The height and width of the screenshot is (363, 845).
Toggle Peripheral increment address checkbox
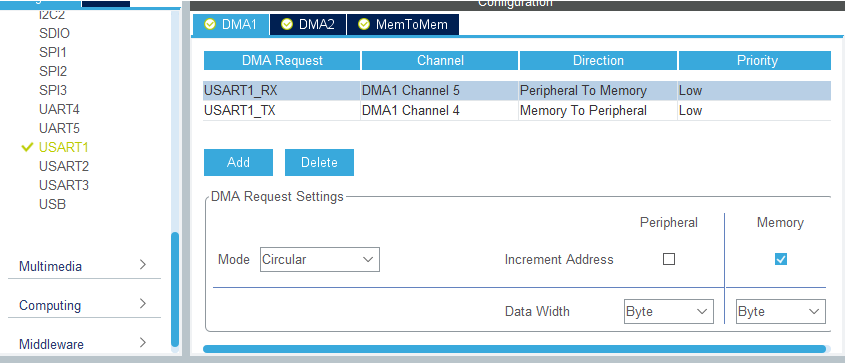pyautogui.click(x=669, y=259)
